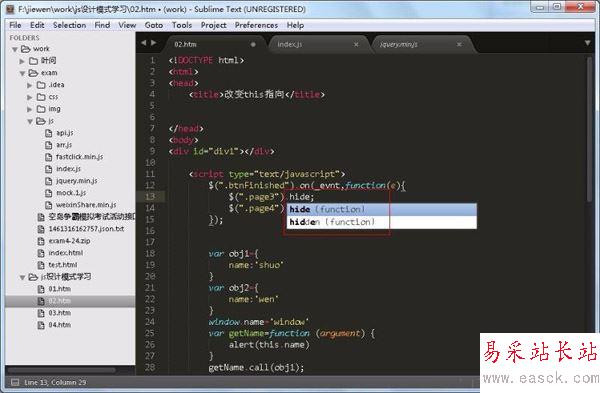Expand the css folder
Screen dimensions: 600x393
coord(29,98)
